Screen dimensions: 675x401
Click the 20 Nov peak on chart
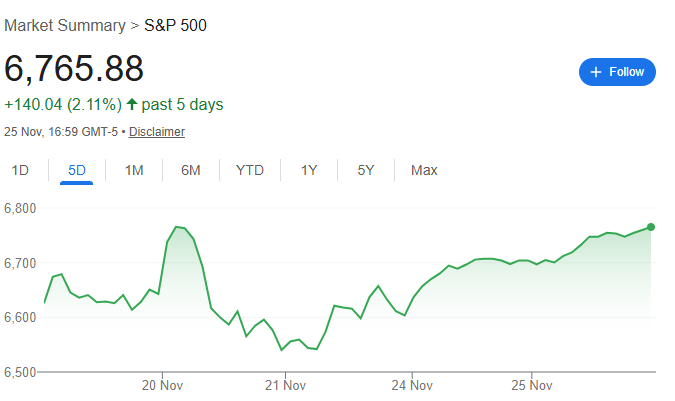pos(177,227)
